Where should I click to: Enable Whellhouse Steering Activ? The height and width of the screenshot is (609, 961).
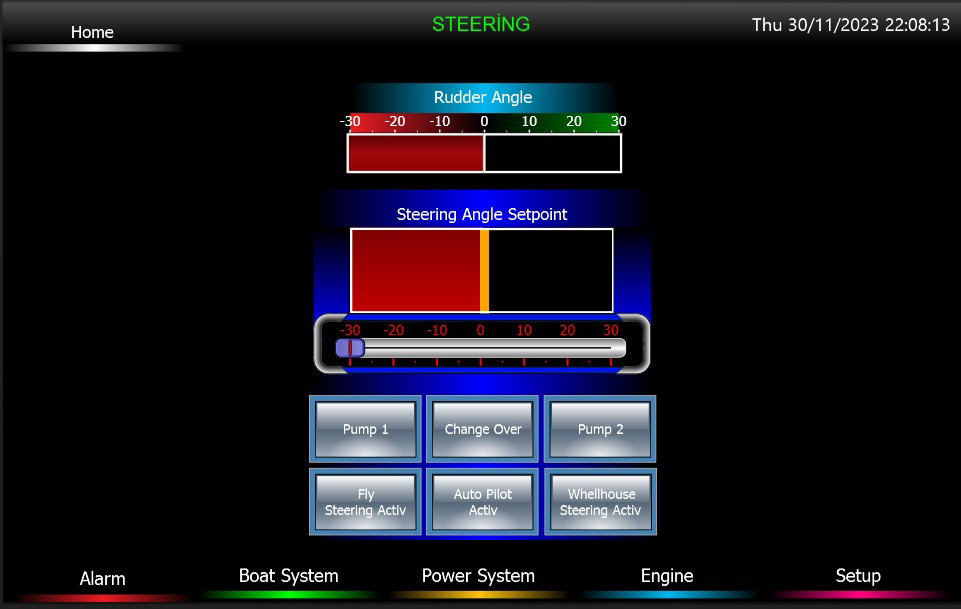[600, 502]
